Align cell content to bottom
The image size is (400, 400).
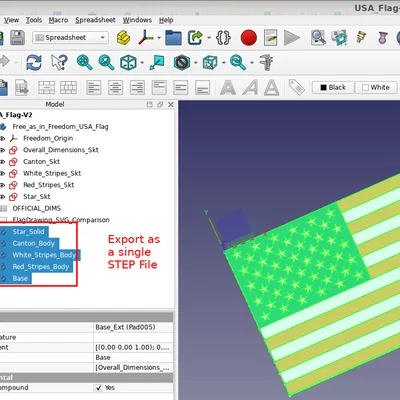[203, 88]
